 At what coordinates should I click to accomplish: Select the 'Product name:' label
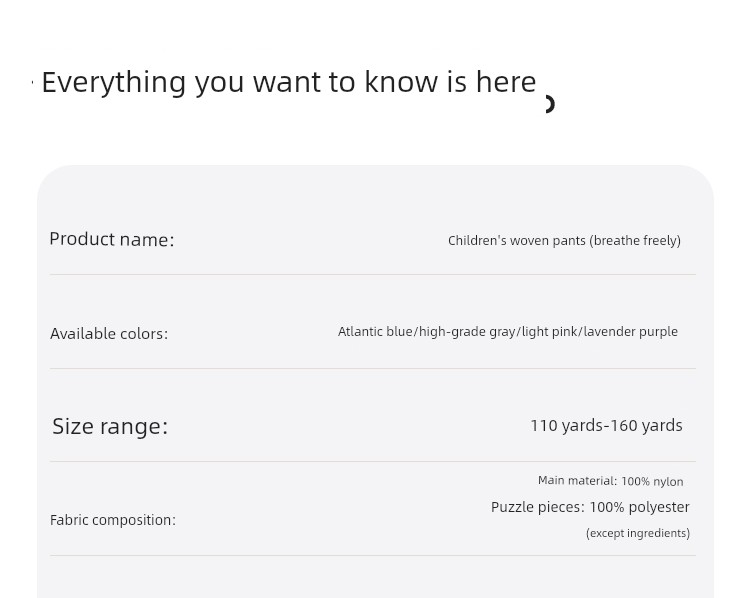tap(112, 239)
